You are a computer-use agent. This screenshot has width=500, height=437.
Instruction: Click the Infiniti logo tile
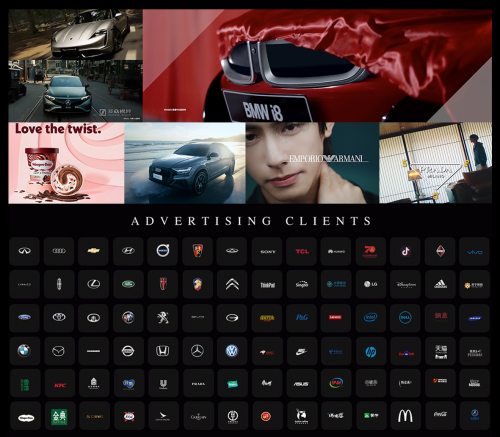[25, 251]
